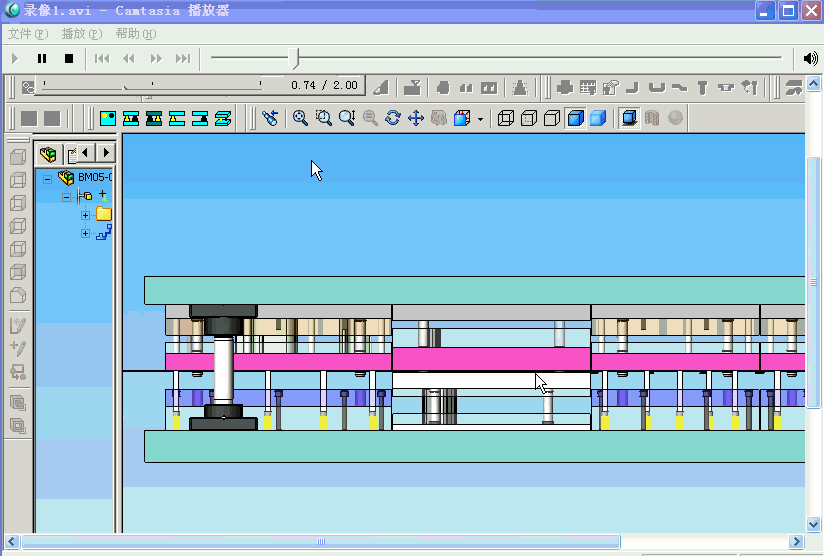Click the zoom in/out magnifier icon
The width and height of the screenshot is (824, 556).
(347, 118)
